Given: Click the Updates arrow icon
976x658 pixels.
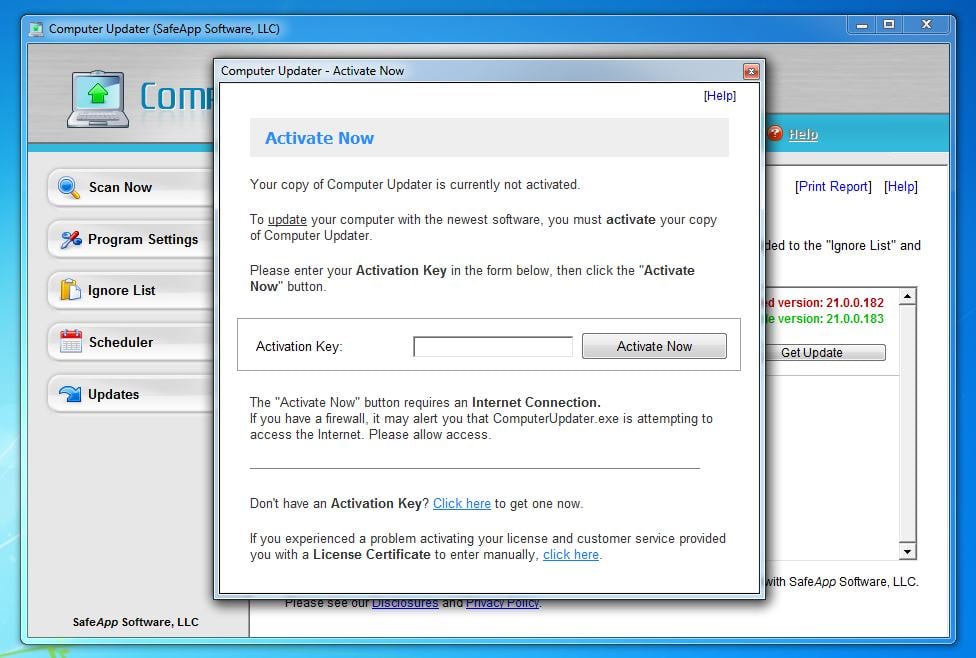Looking at the screenshot, I should (x=70, y=394).
